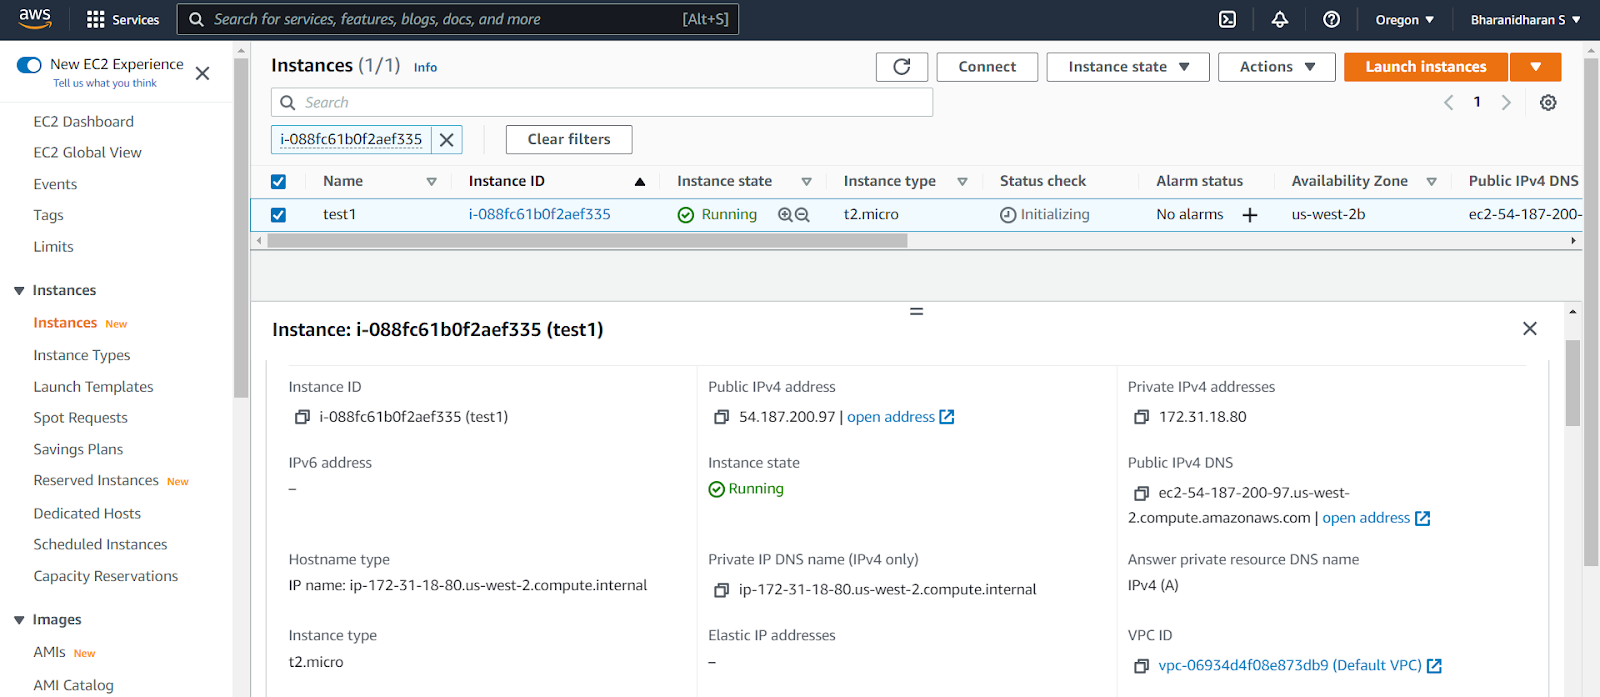1600x697 pixels.
Task: Open VPC external link icon
Action: (1434, 666)
